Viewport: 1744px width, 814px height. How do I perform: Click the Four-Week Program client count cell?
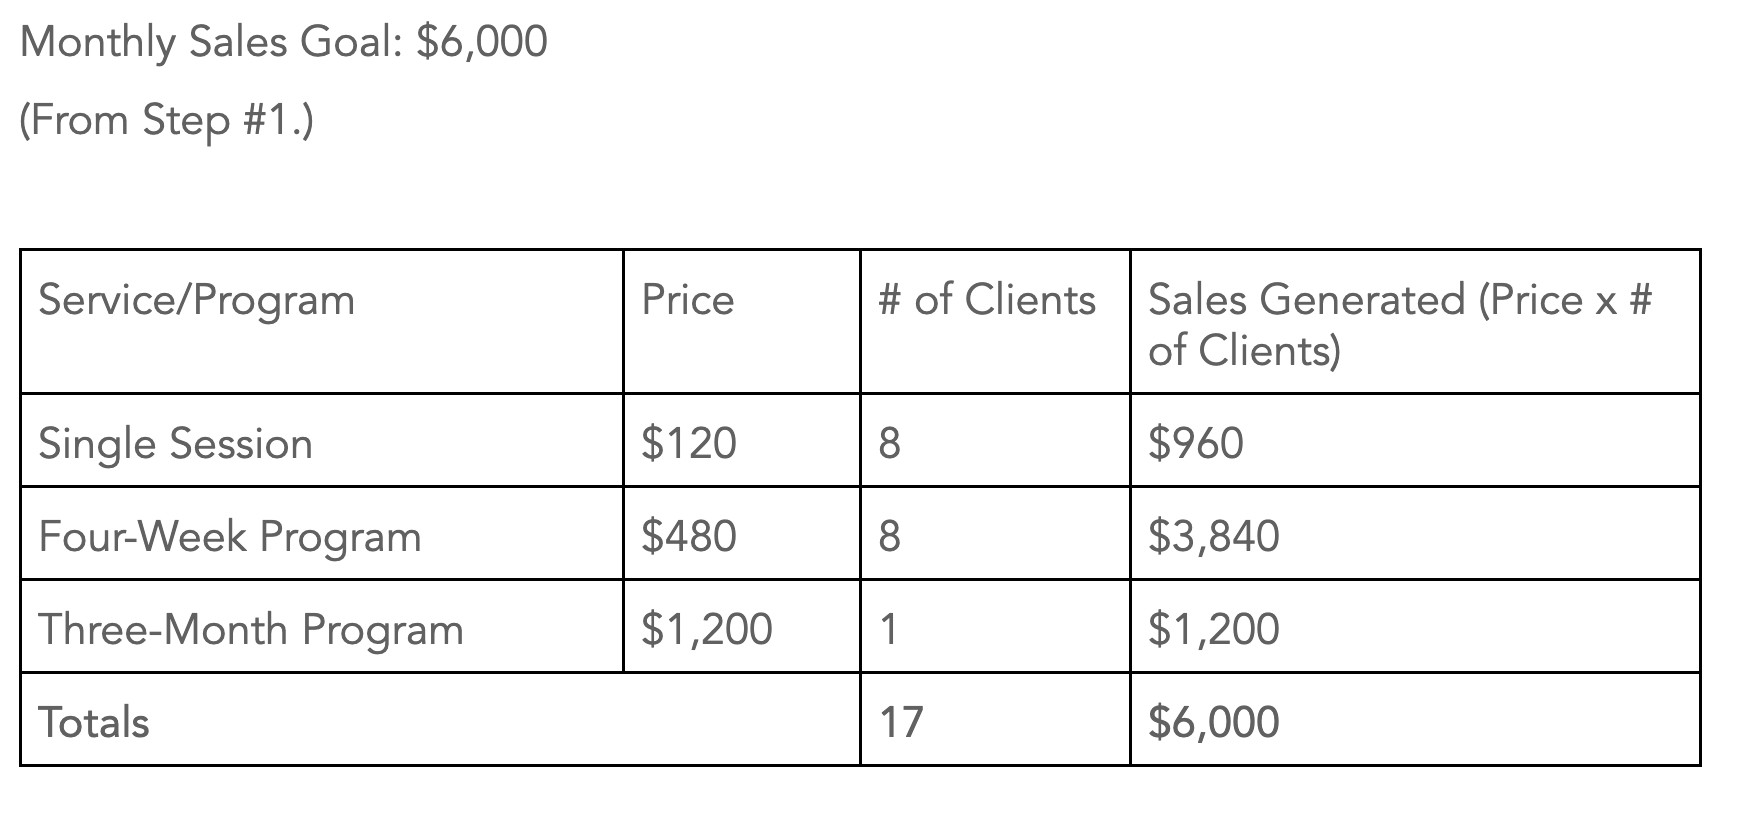(995, 534)
